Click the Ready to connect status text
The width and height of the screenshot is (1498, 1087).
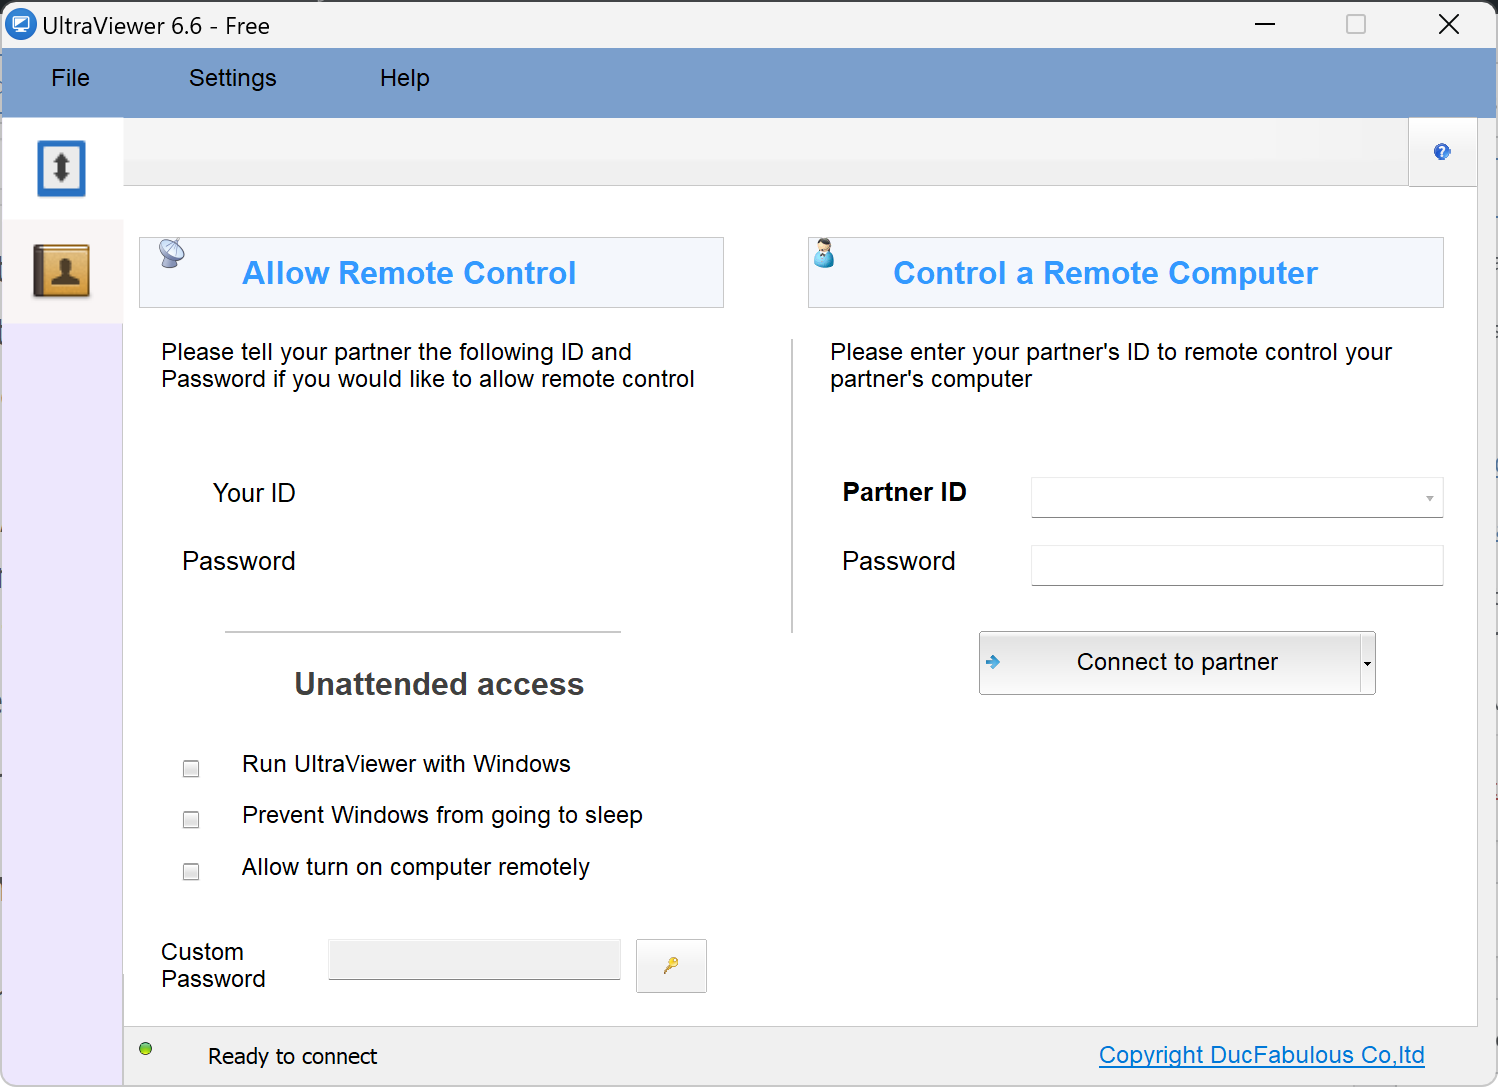(x=292, y=1056)
